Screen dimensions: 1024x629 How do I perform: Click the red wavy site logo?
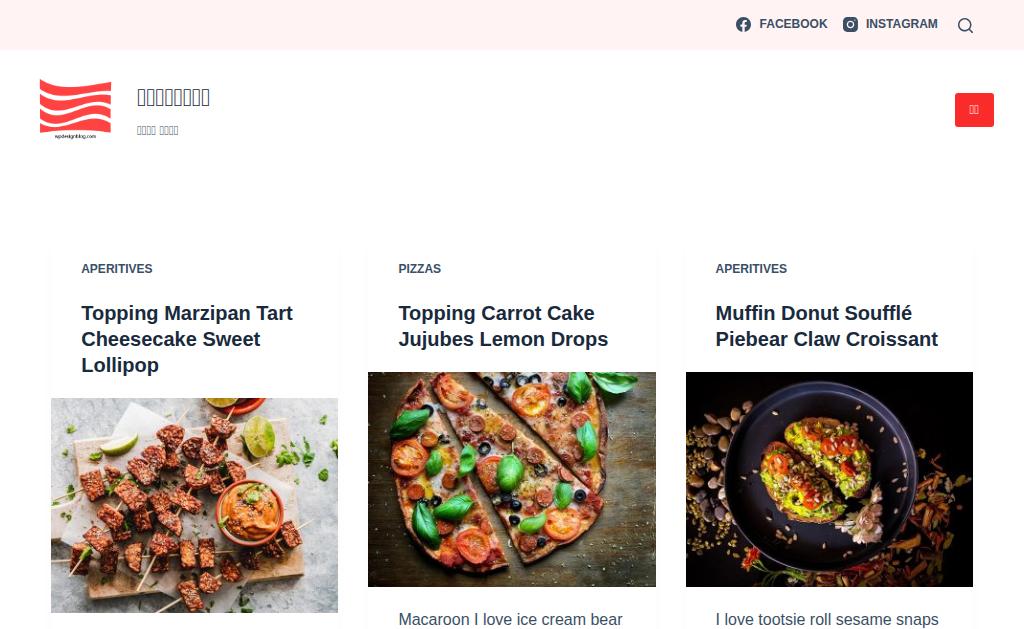75,109
